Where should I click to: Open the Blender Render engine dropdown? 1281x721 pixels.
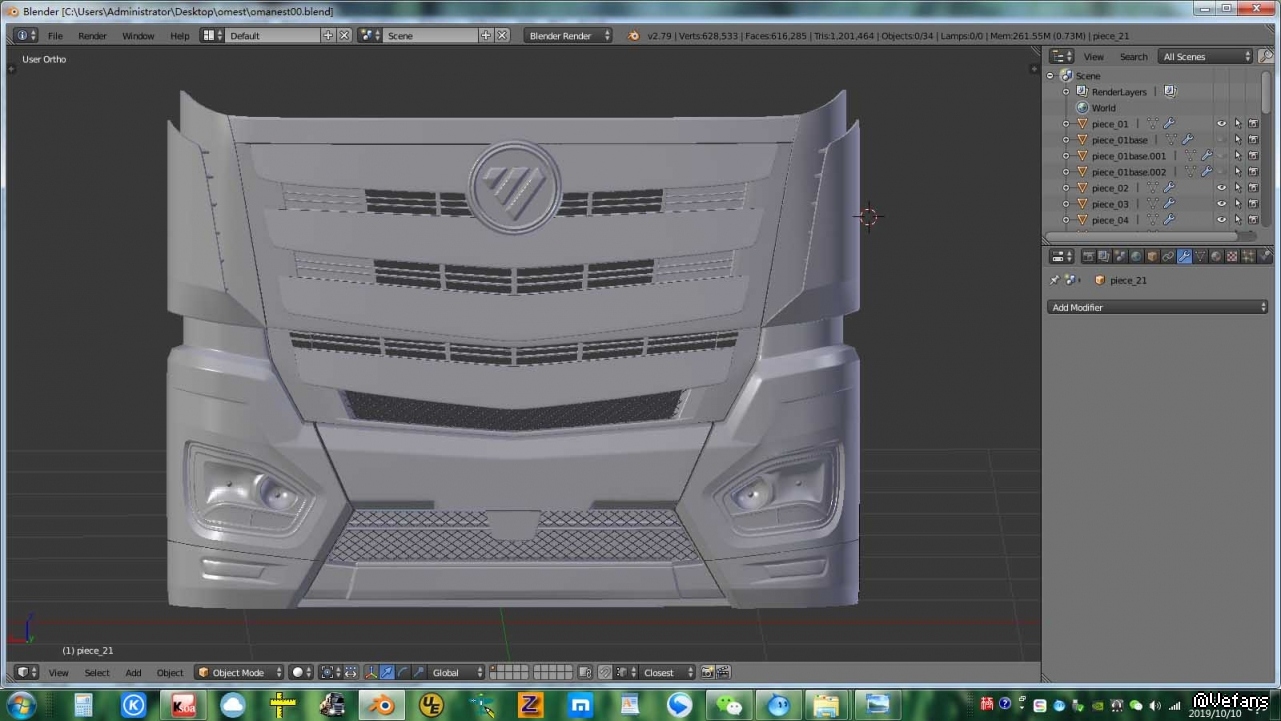(568, 36)
